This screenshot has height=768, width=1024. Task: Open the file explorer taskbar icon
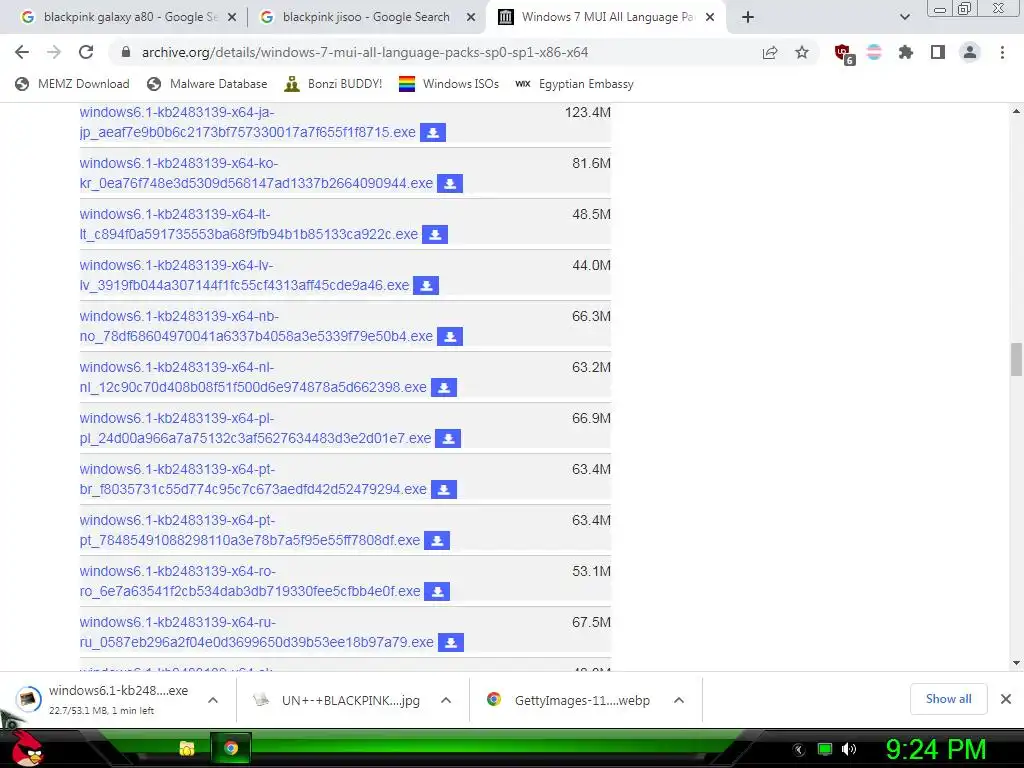click(x=187, y=748)
